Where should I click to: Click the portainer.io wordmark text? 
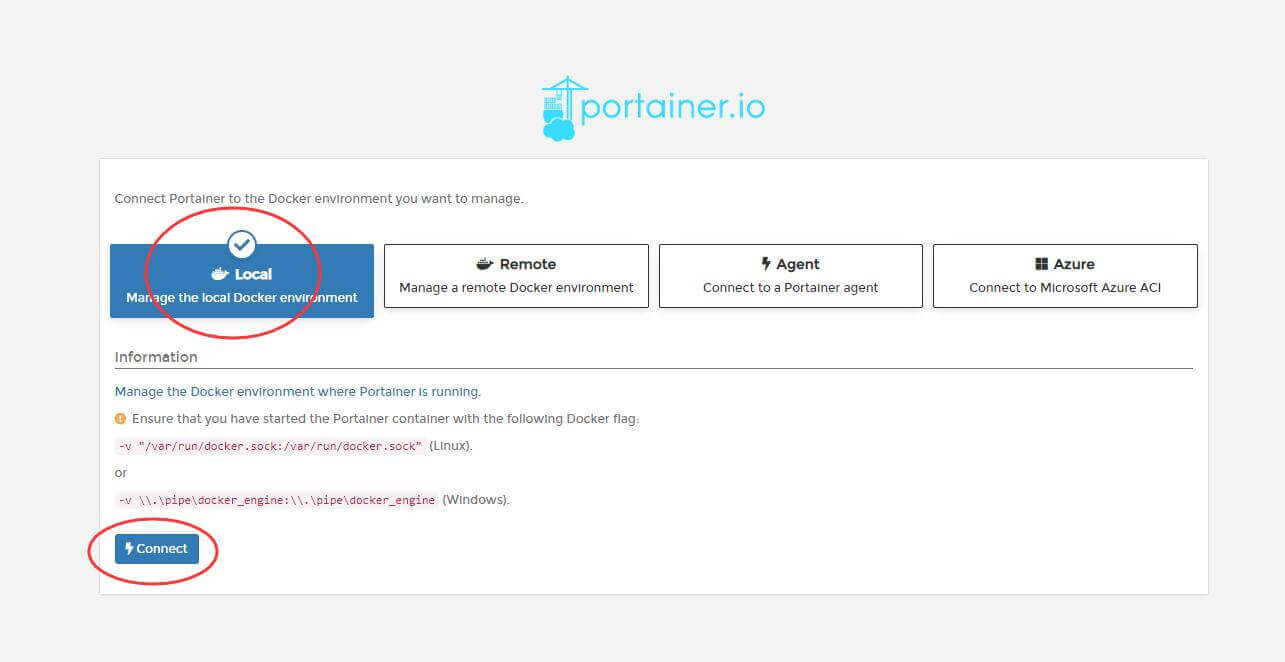click(672, 106)
